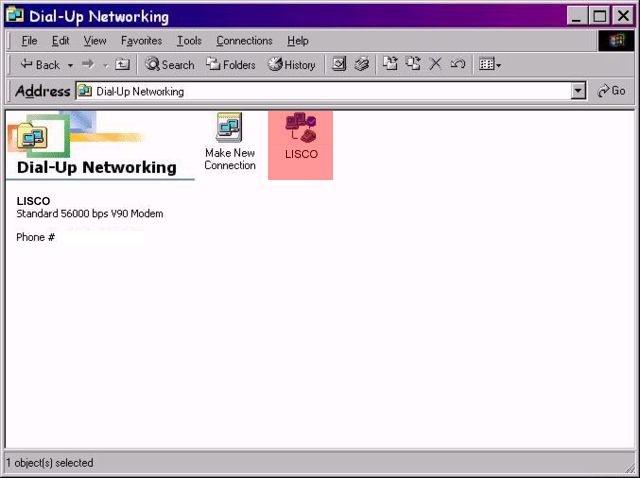The height and width of the screenshot is (478, 640).
Task: Go up one folder level
Action: point(123,65)
